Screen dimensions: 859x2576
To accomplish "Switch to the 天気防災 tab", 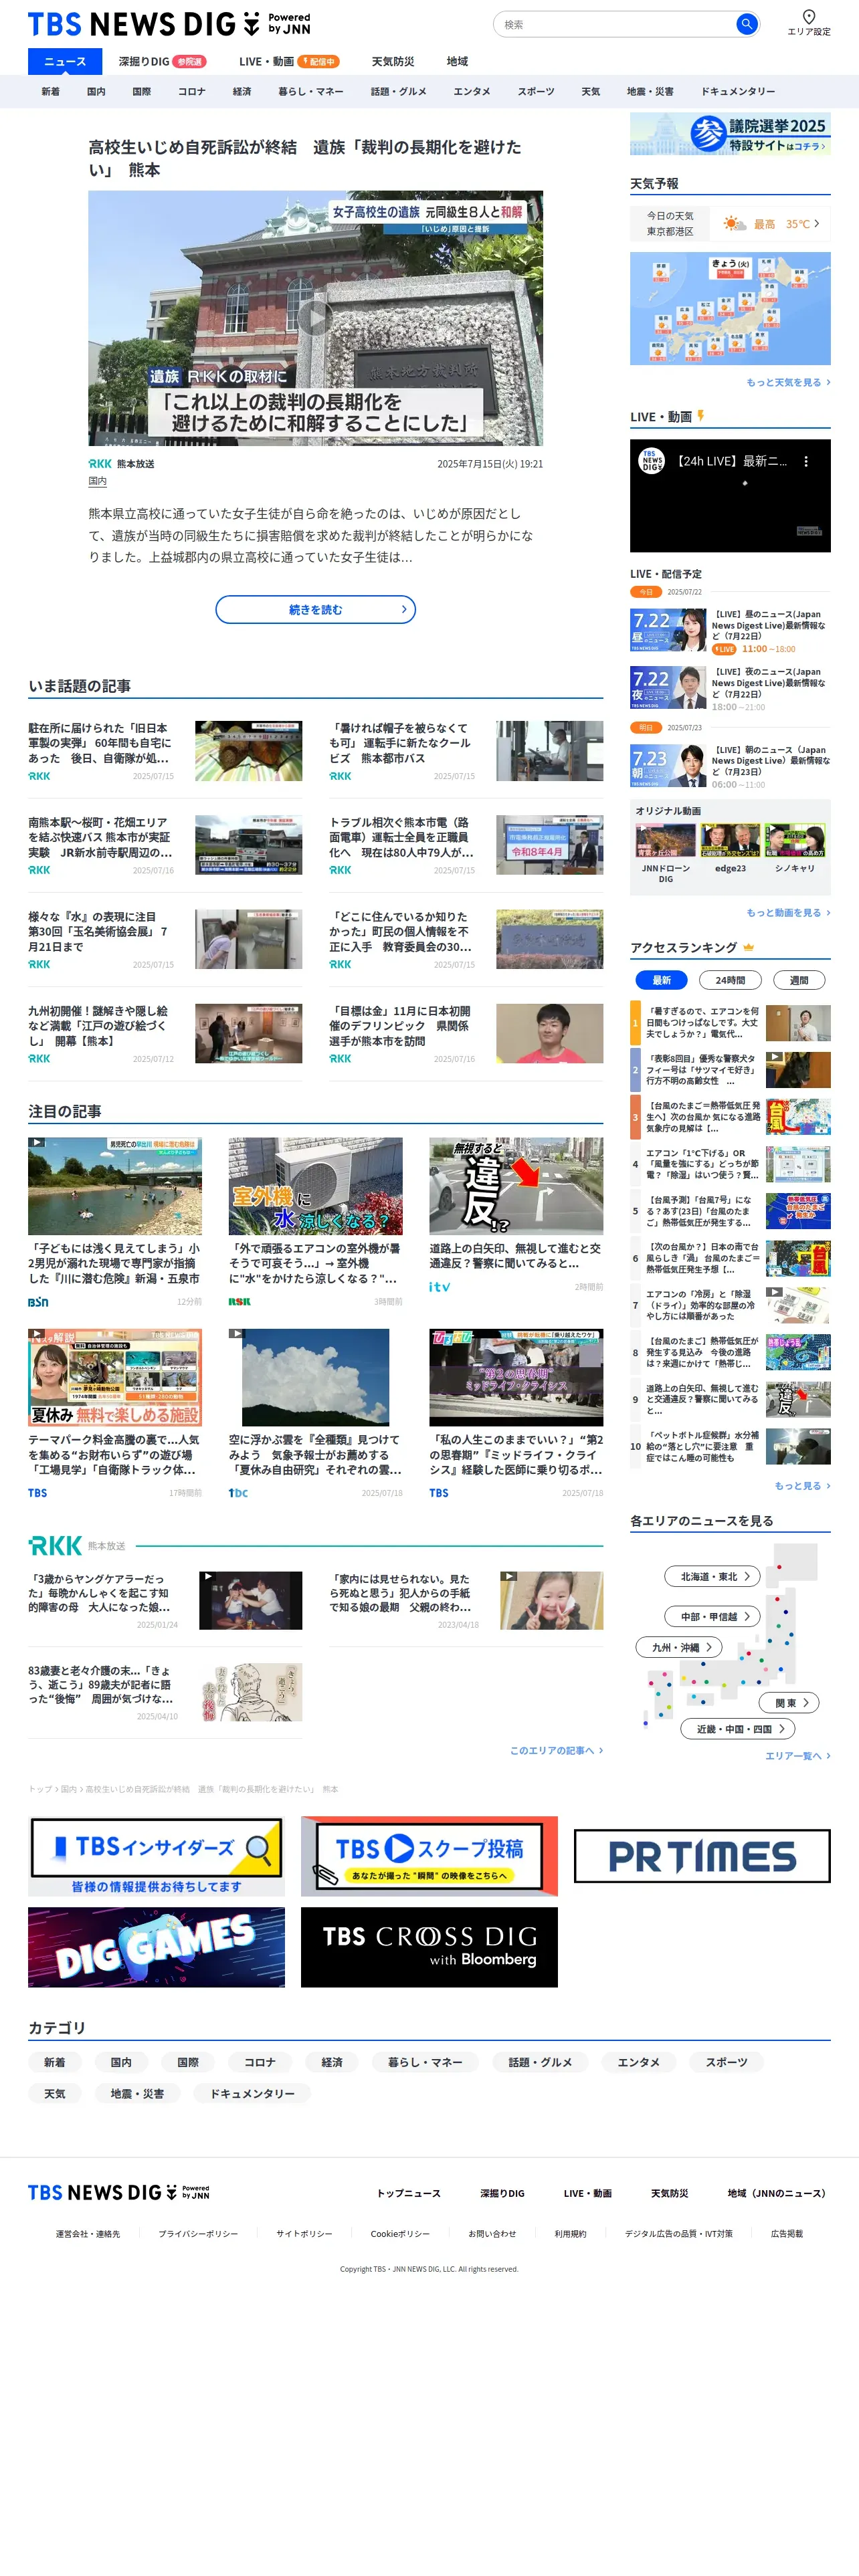I will point(392,62).
